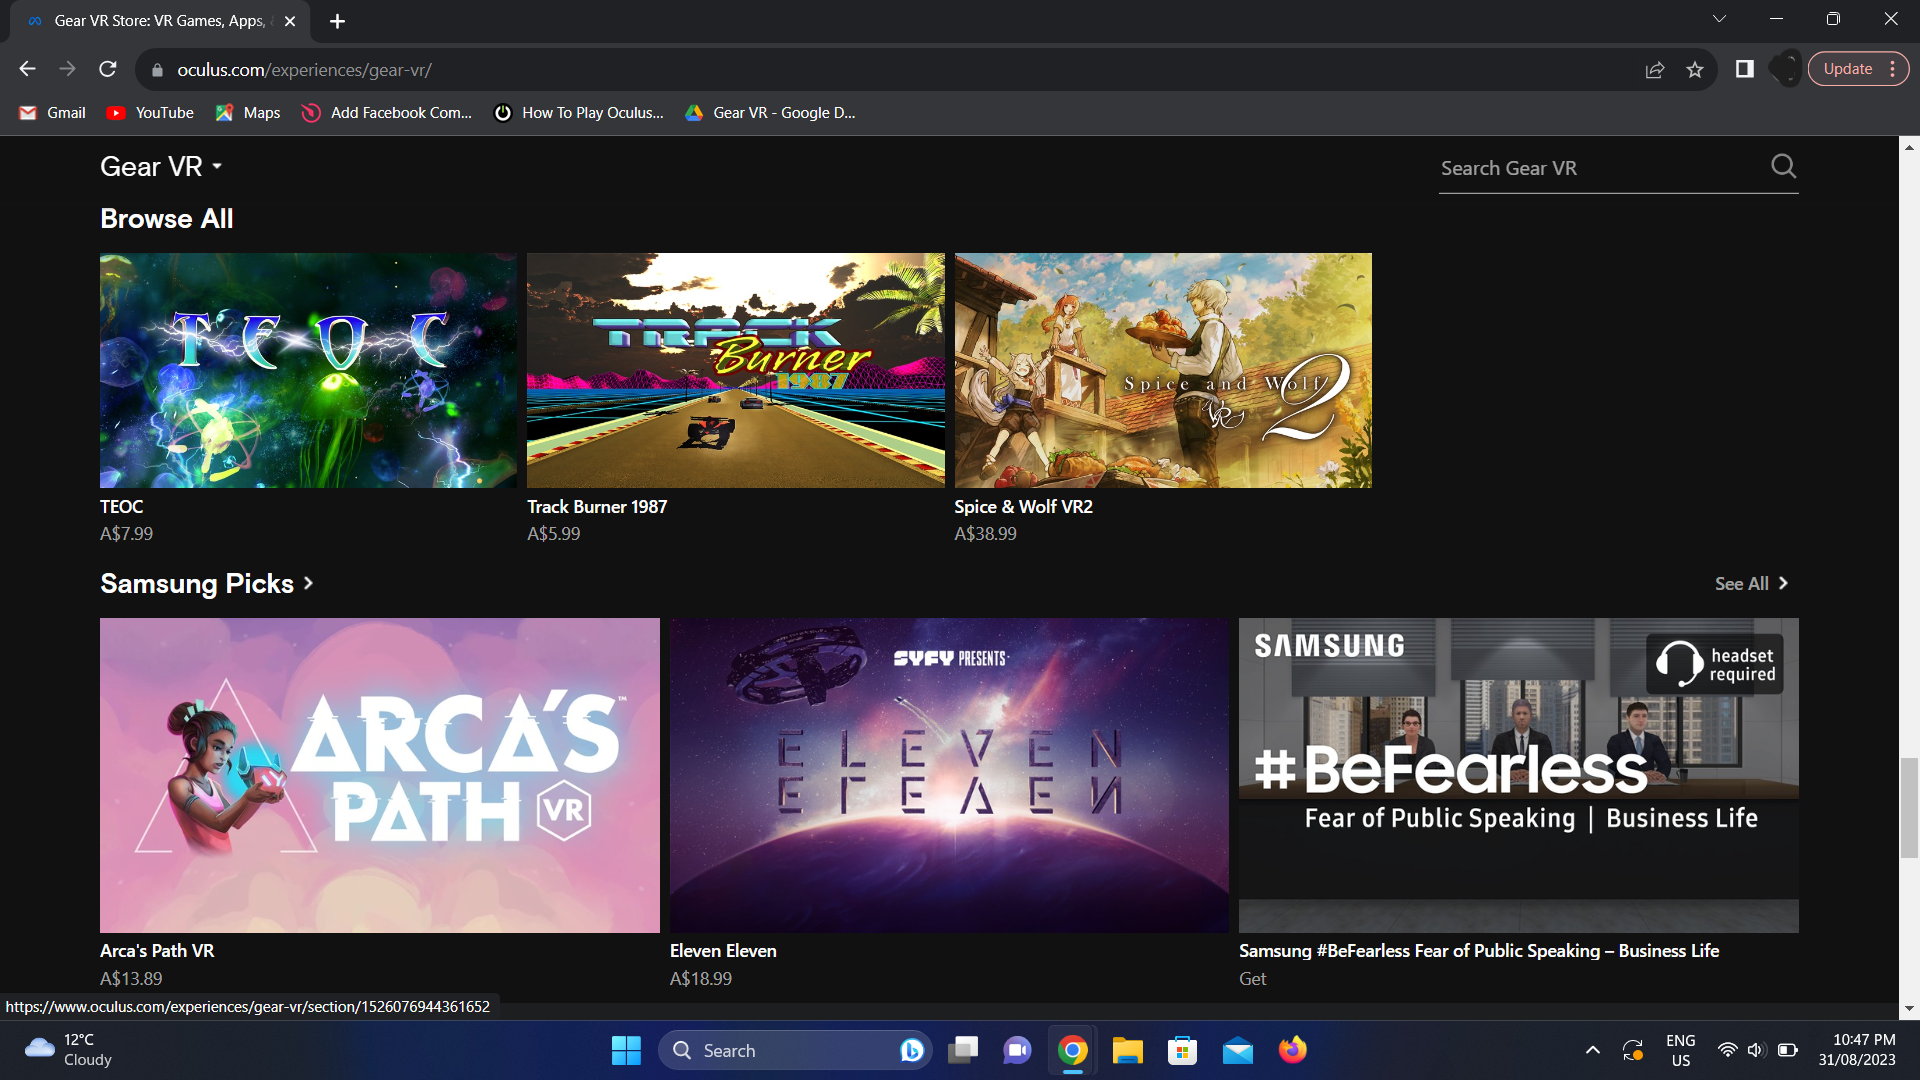Screen dimensions: 1920x1080
Task: Open the Gear VR - Google D... bookmark
Action: pos(770,113)
